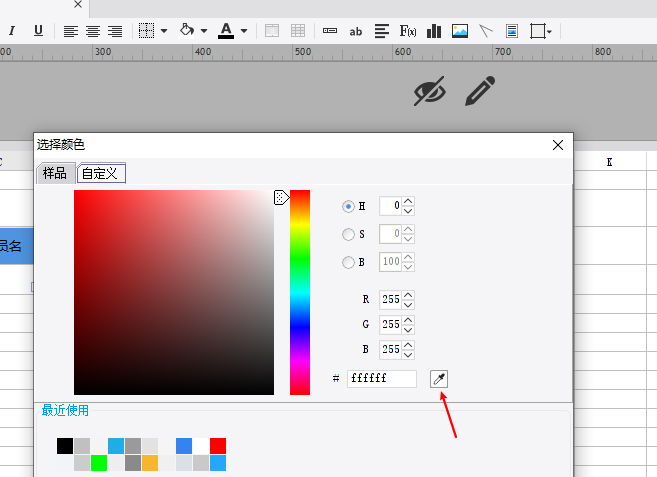
Task: Open fill color dropdown arrow
Action: [x=204, y=31]
